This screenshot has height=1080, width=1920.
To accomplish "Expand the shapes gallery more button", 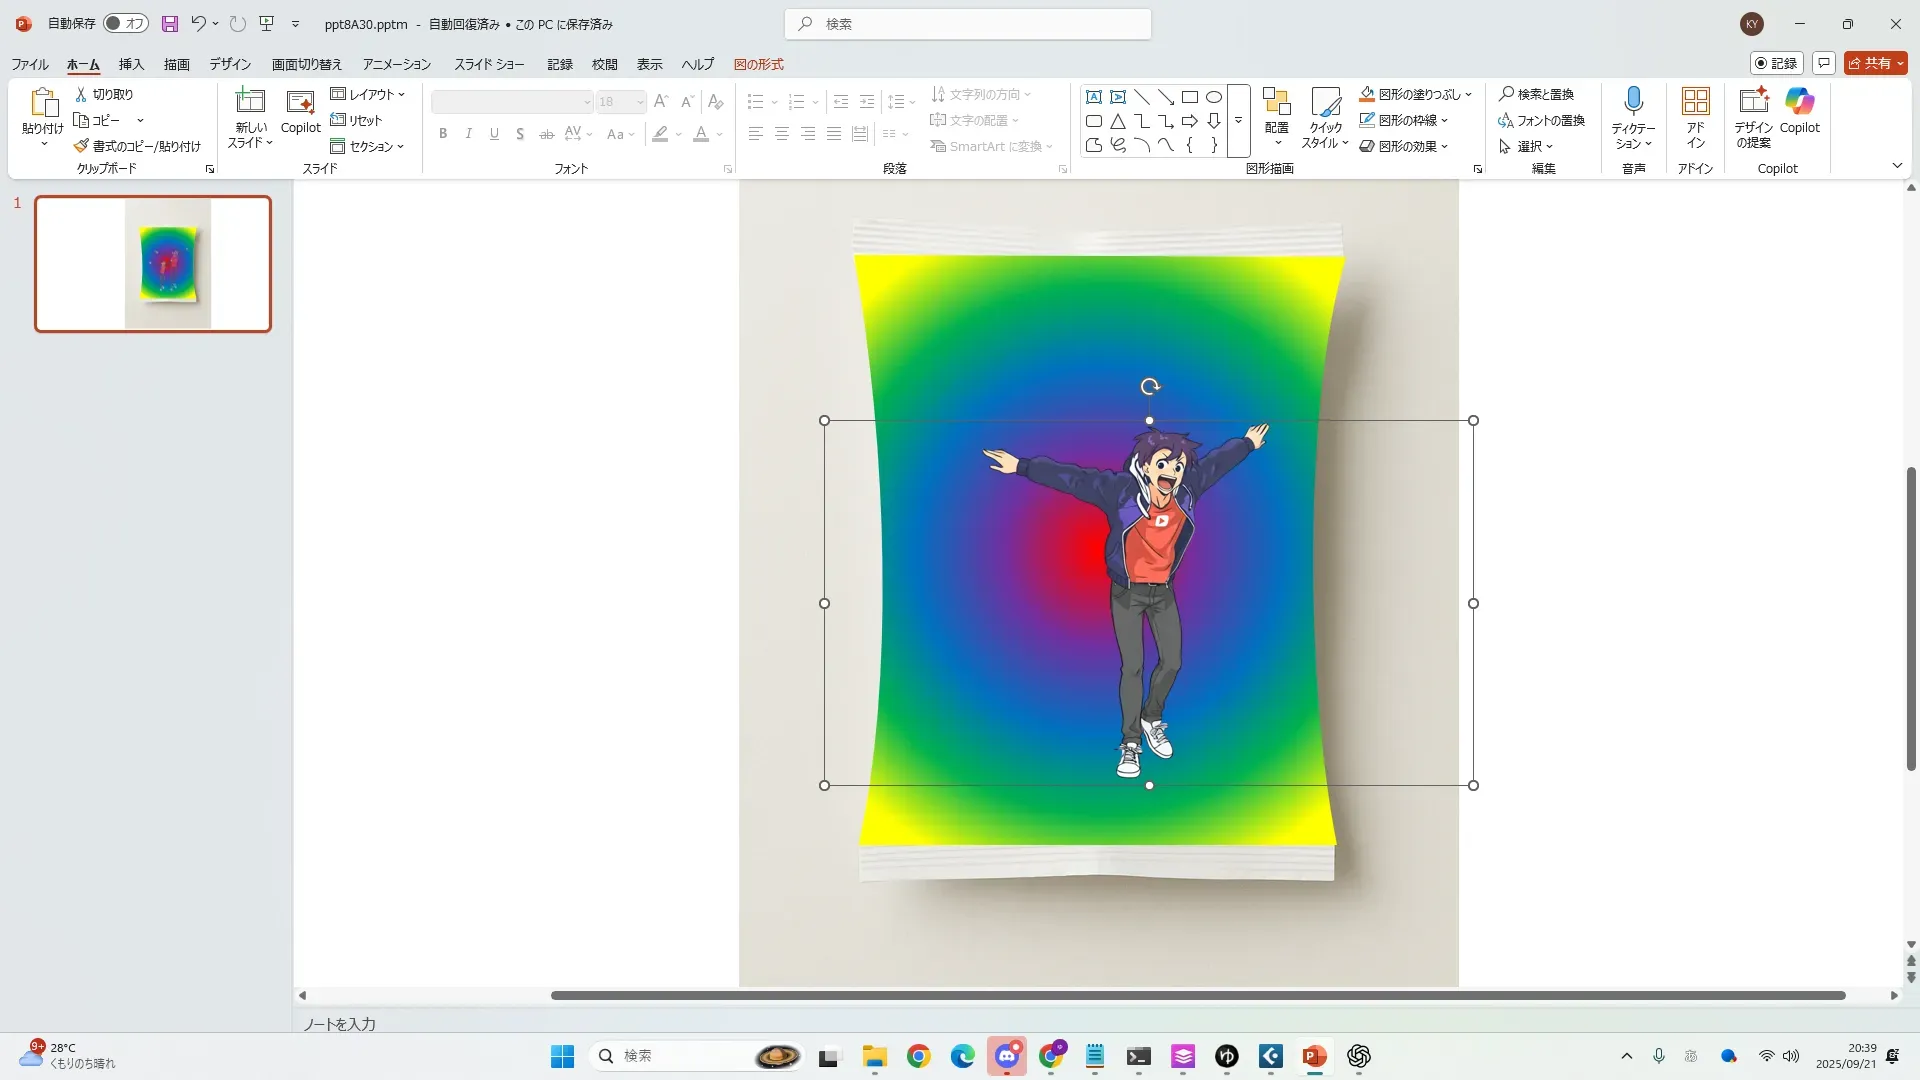I will click(x=1238, y=121).
